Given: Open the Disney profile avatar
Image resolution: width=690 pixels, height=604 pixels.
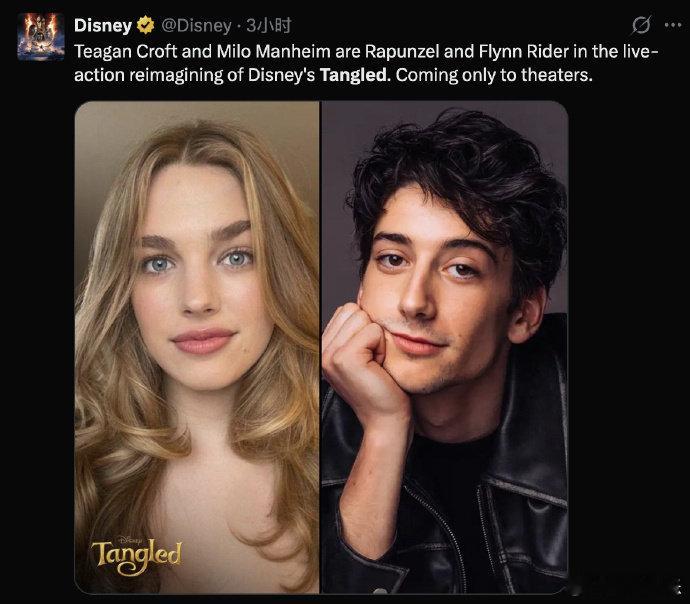Looking at the screenshot, I should [x=37, y=39].
